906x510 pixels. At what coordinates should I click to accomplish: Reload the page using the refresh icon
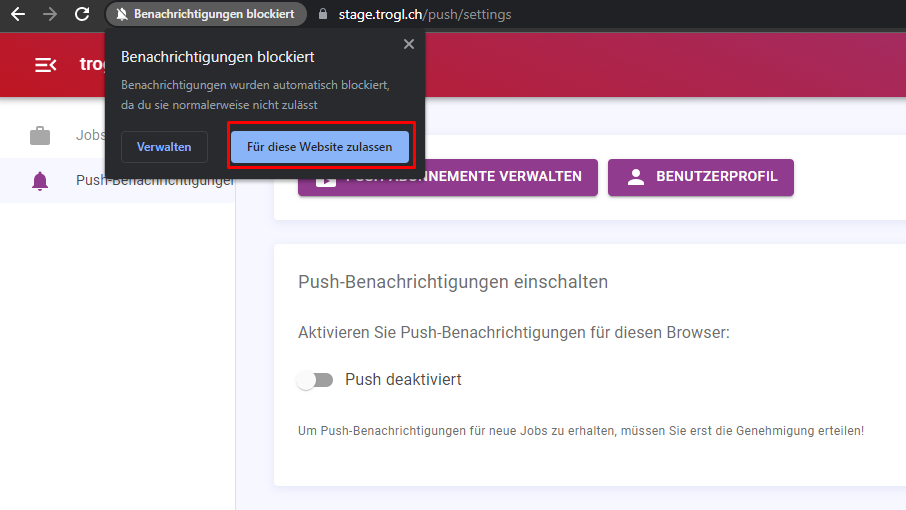click(x=82, y=14)
